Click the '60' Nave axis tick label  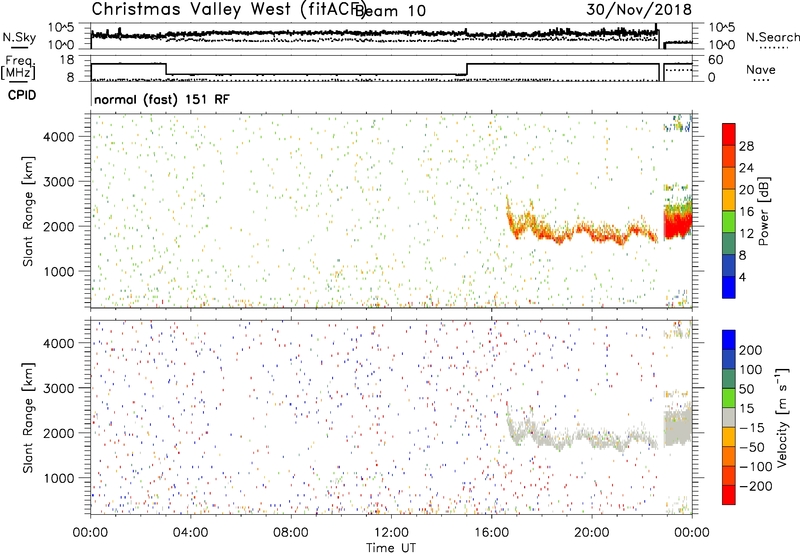tap(715, 60)
